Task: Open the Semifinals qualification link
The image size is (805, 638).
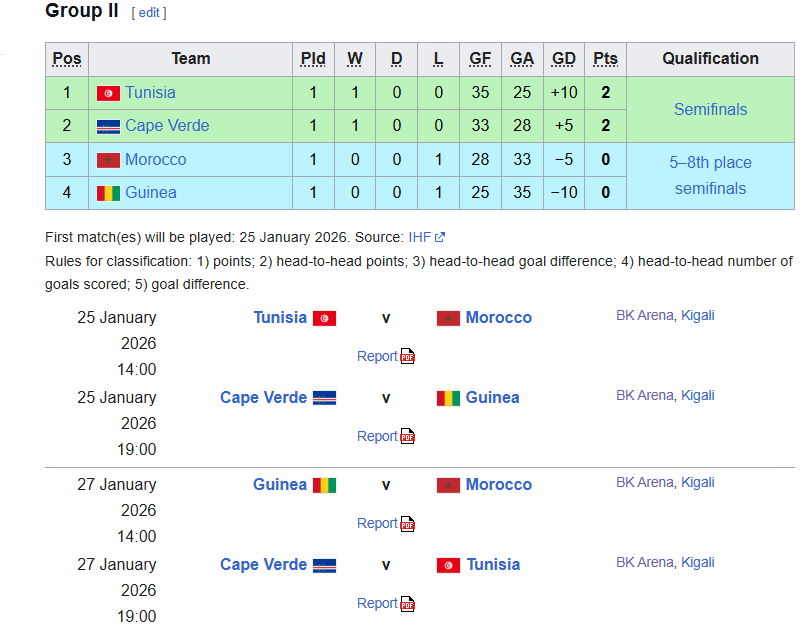Action: point(711,109)
